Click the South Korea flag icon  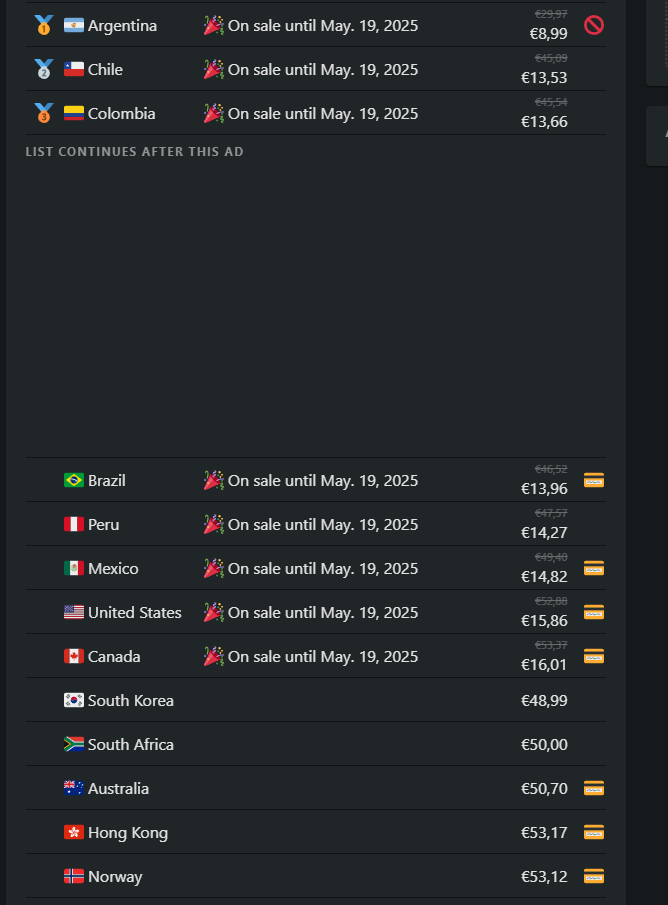pyautogui.click(x=74, y=700)
